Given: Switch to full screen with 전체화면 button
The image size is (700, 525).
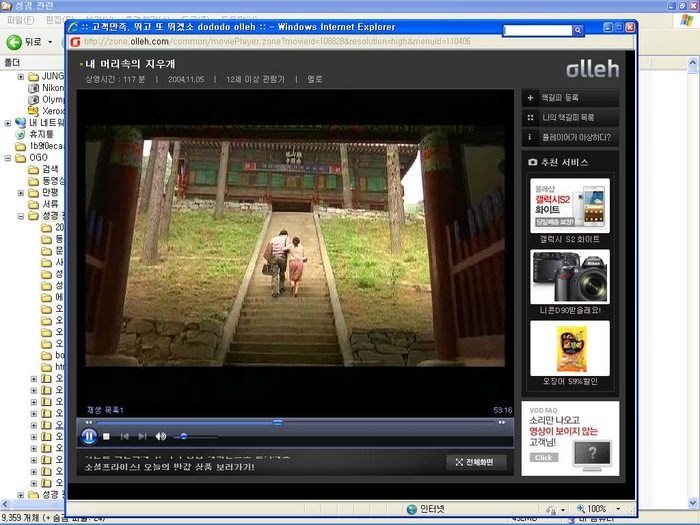Looking at the screenshot, I should click(x=476, y=462).
